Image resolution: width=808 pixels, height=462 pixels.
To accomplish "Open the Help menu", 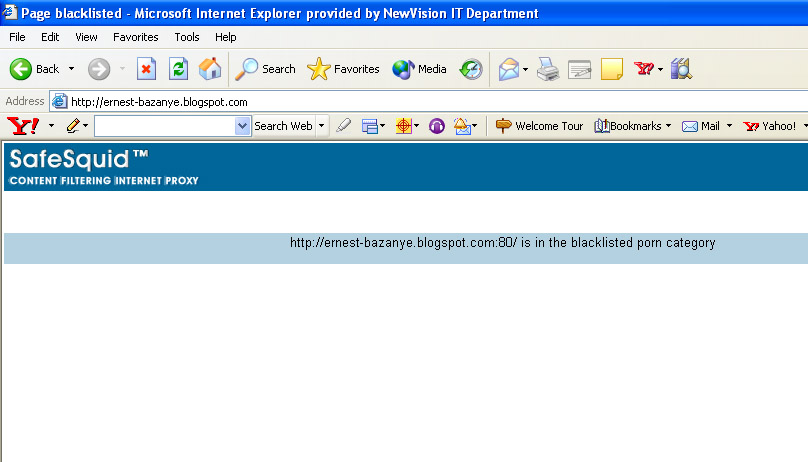I will click(225, 37).
